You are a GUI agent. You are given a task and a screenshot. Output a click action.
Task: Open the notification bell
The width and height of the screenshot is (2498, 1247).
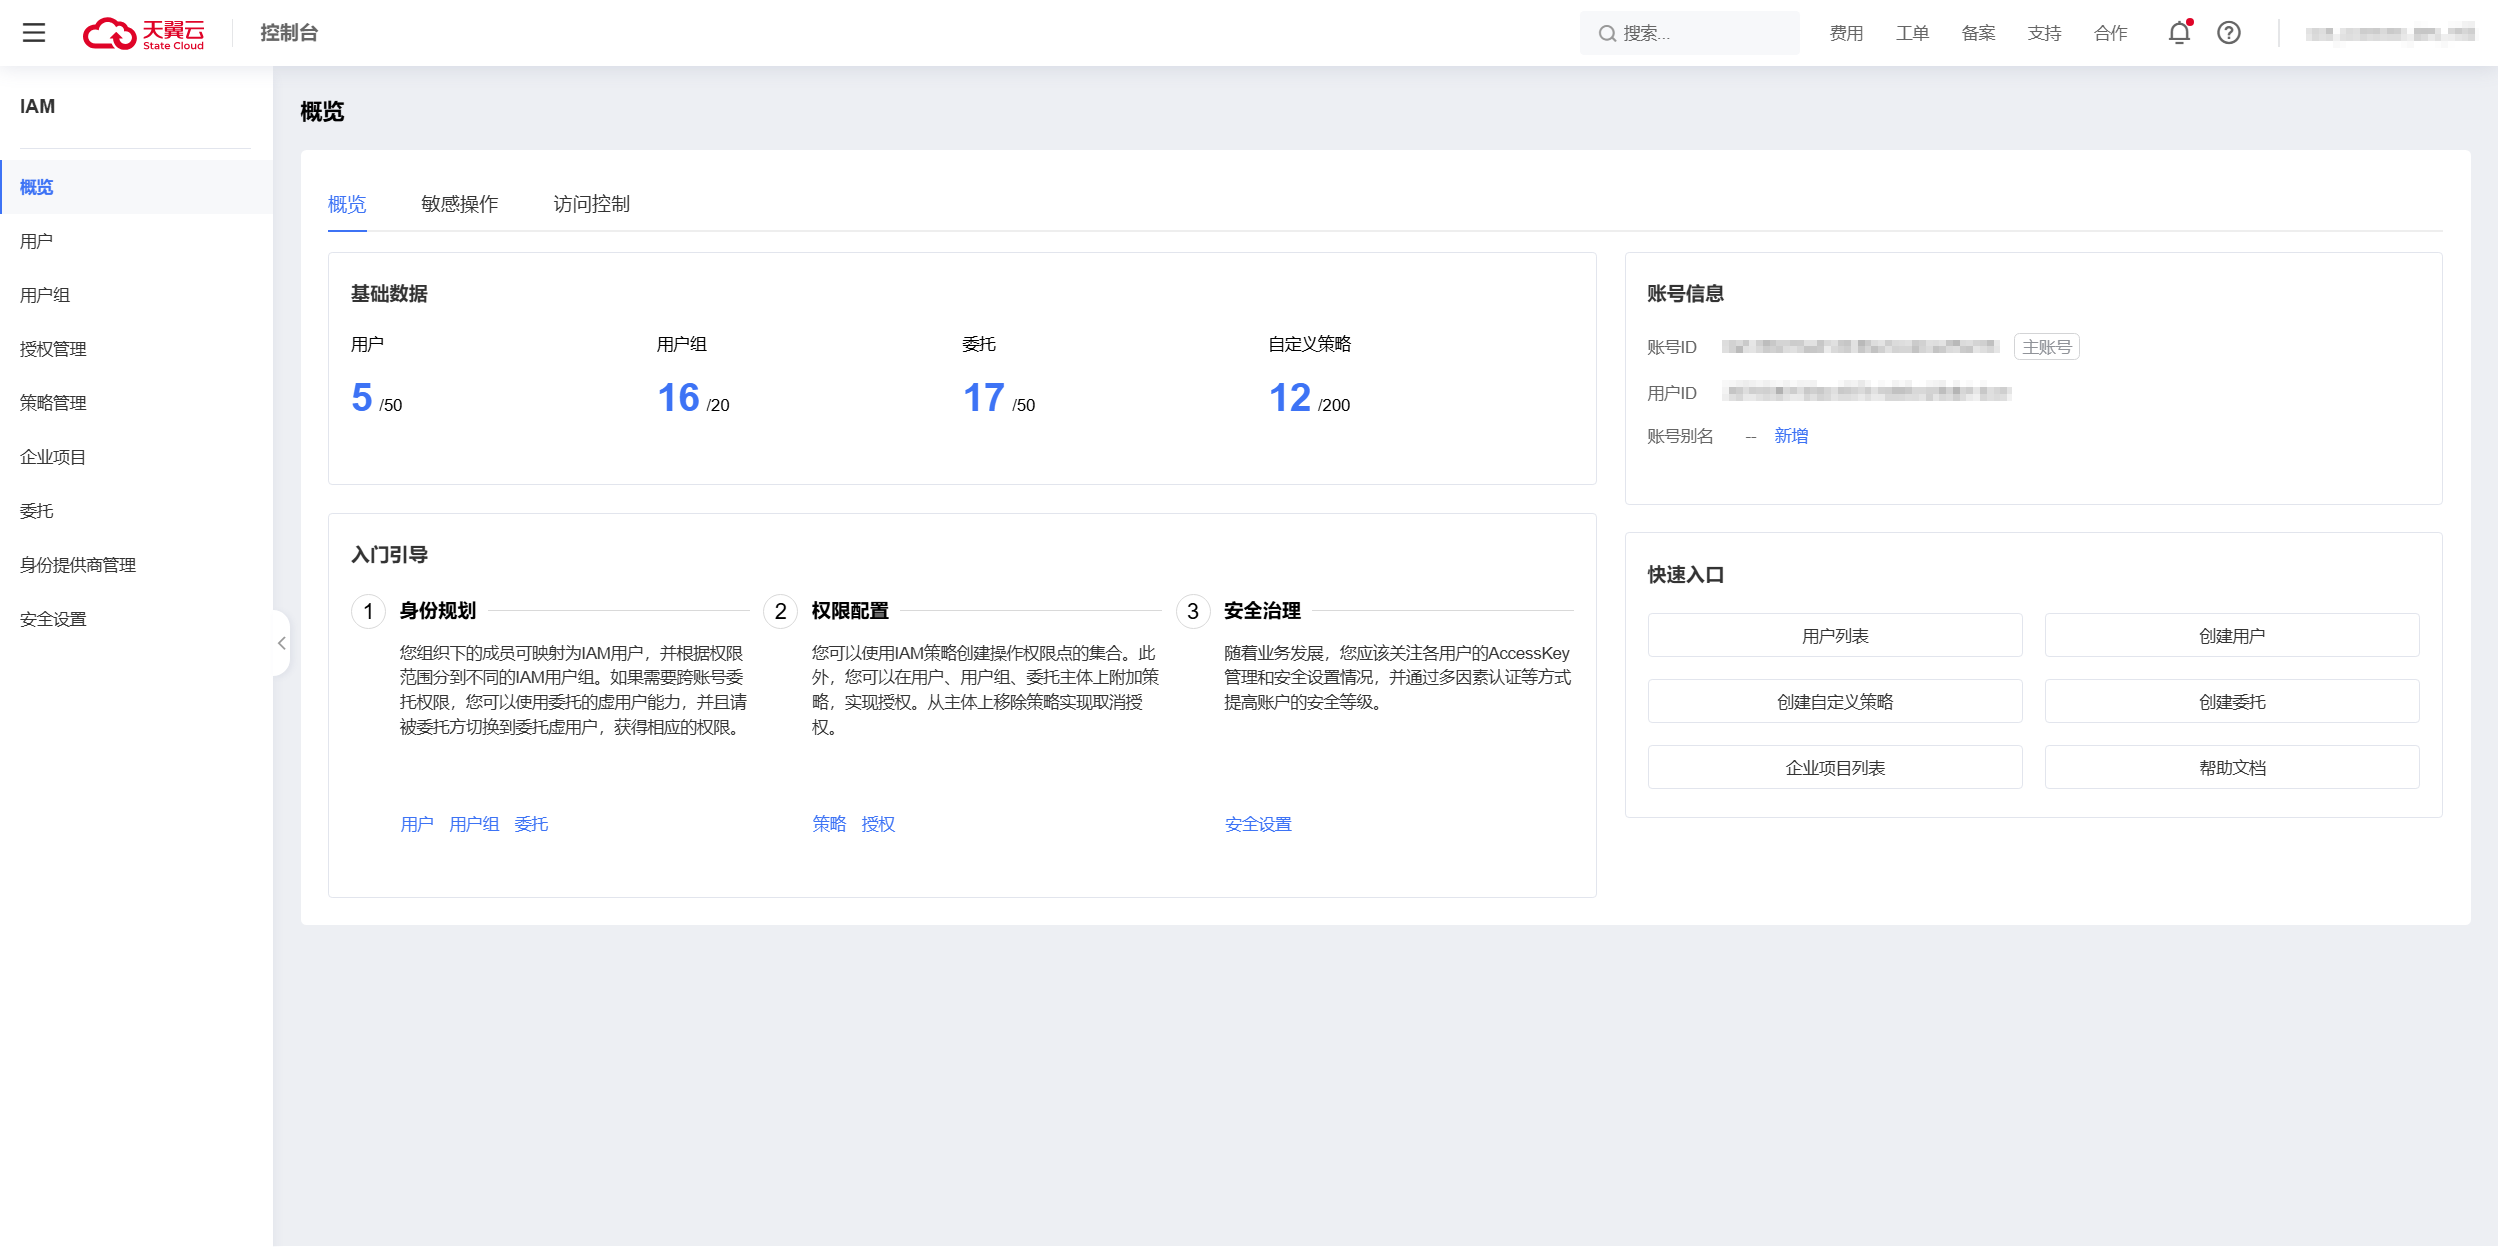(x=2179, y=33)
